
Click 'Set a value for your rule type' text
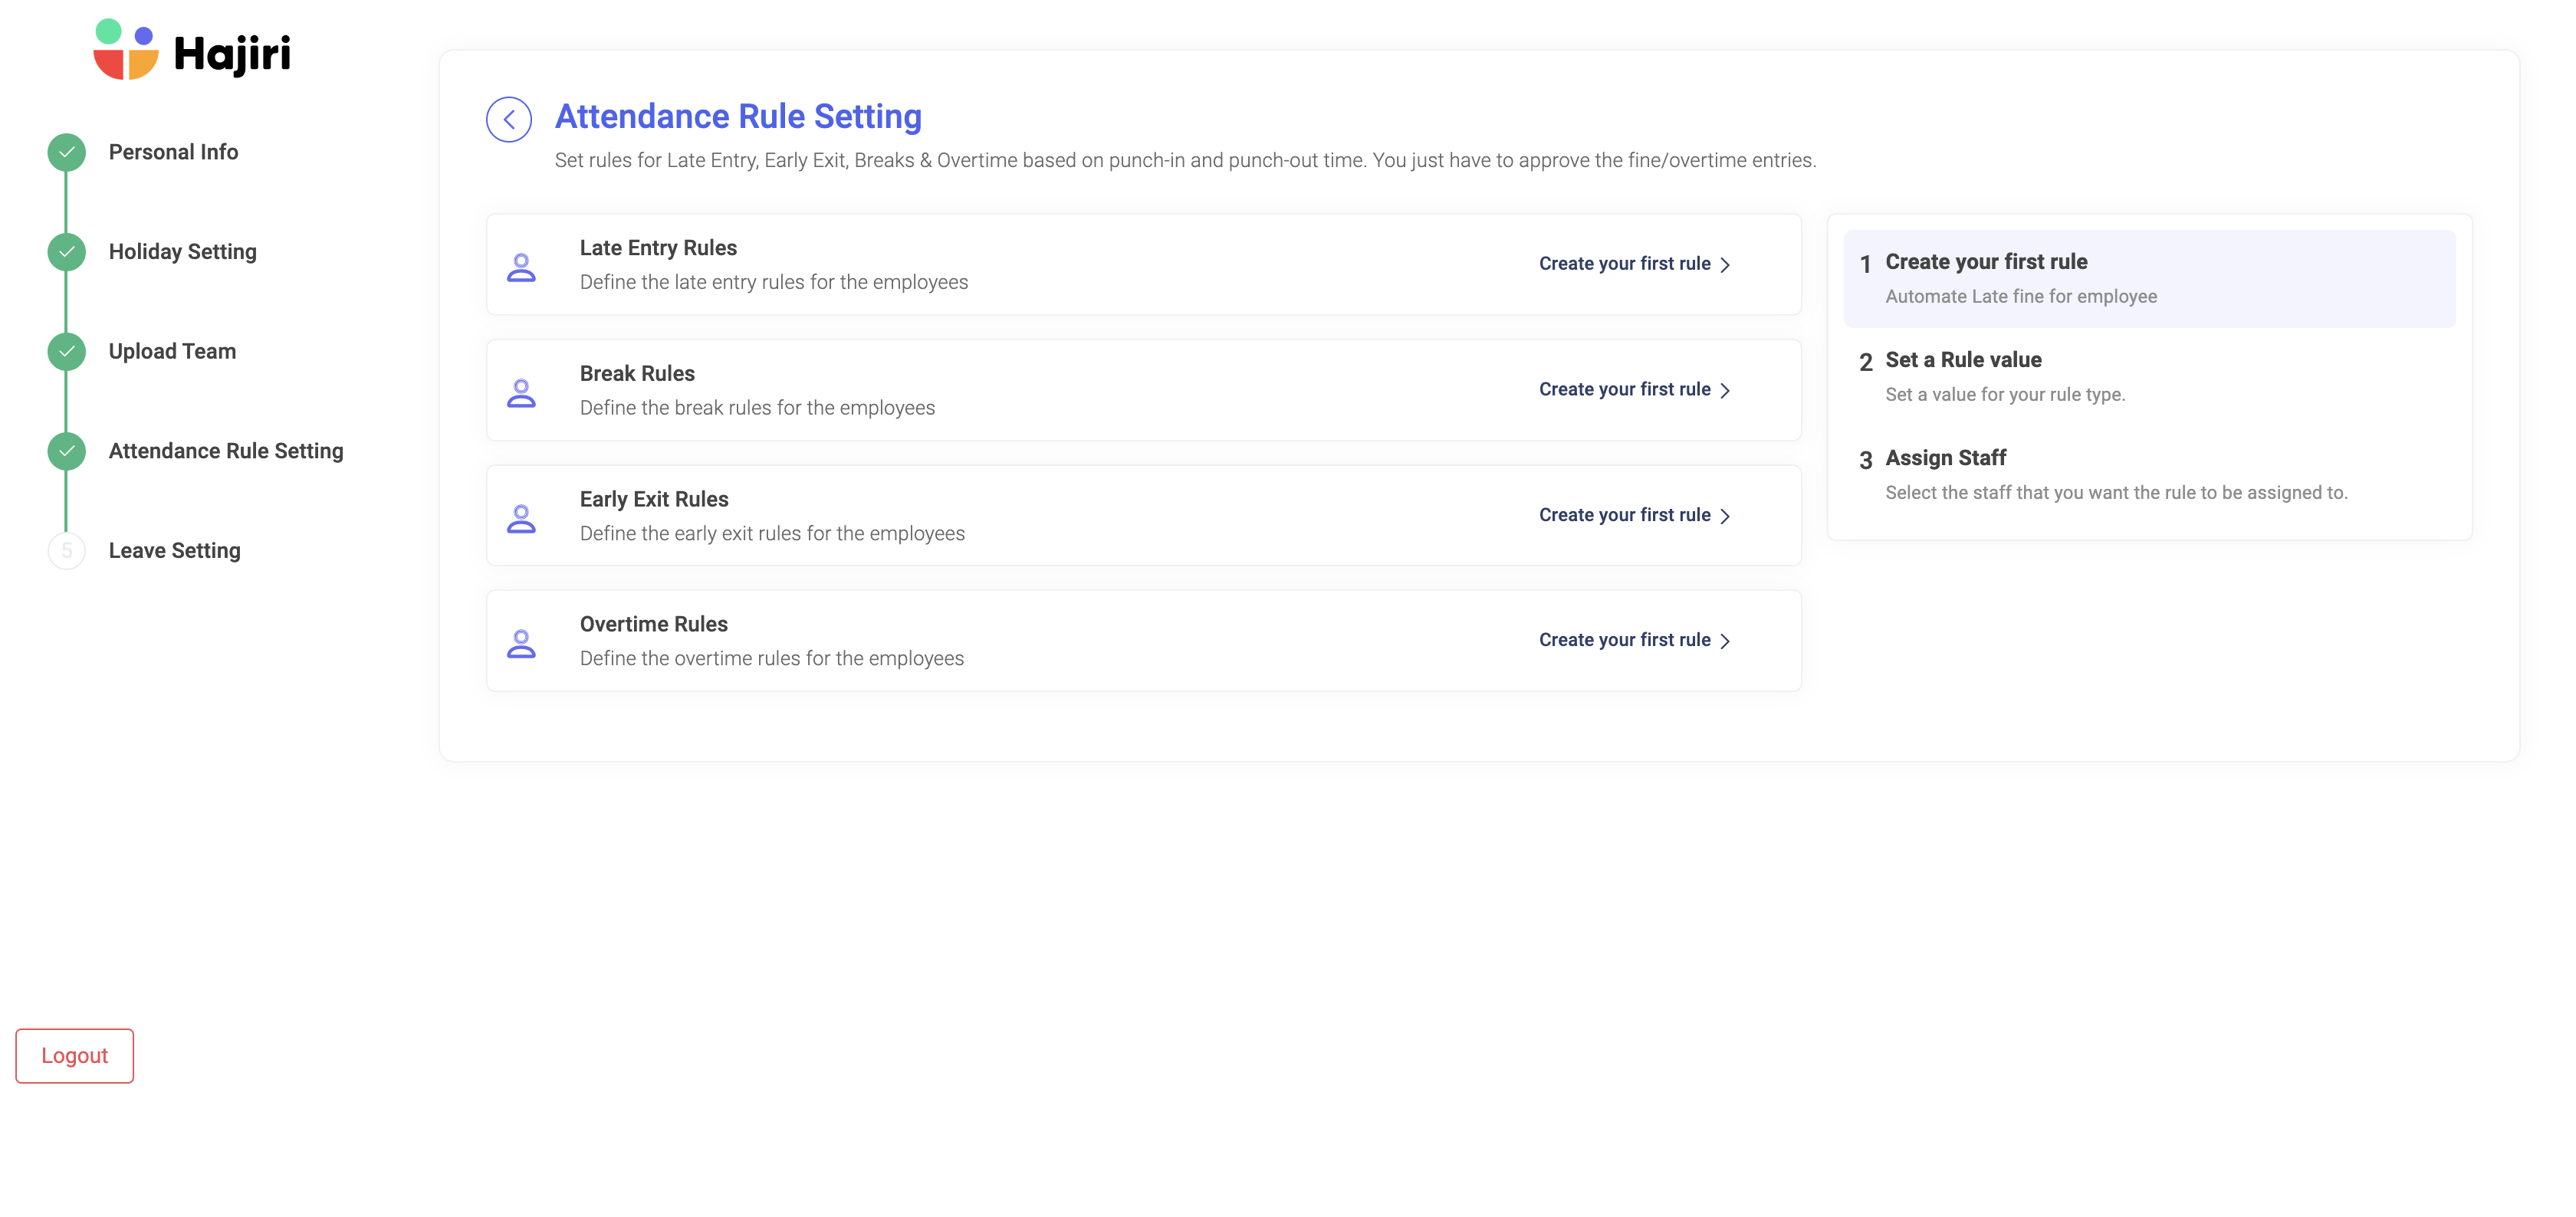(x=2005, y=395)
